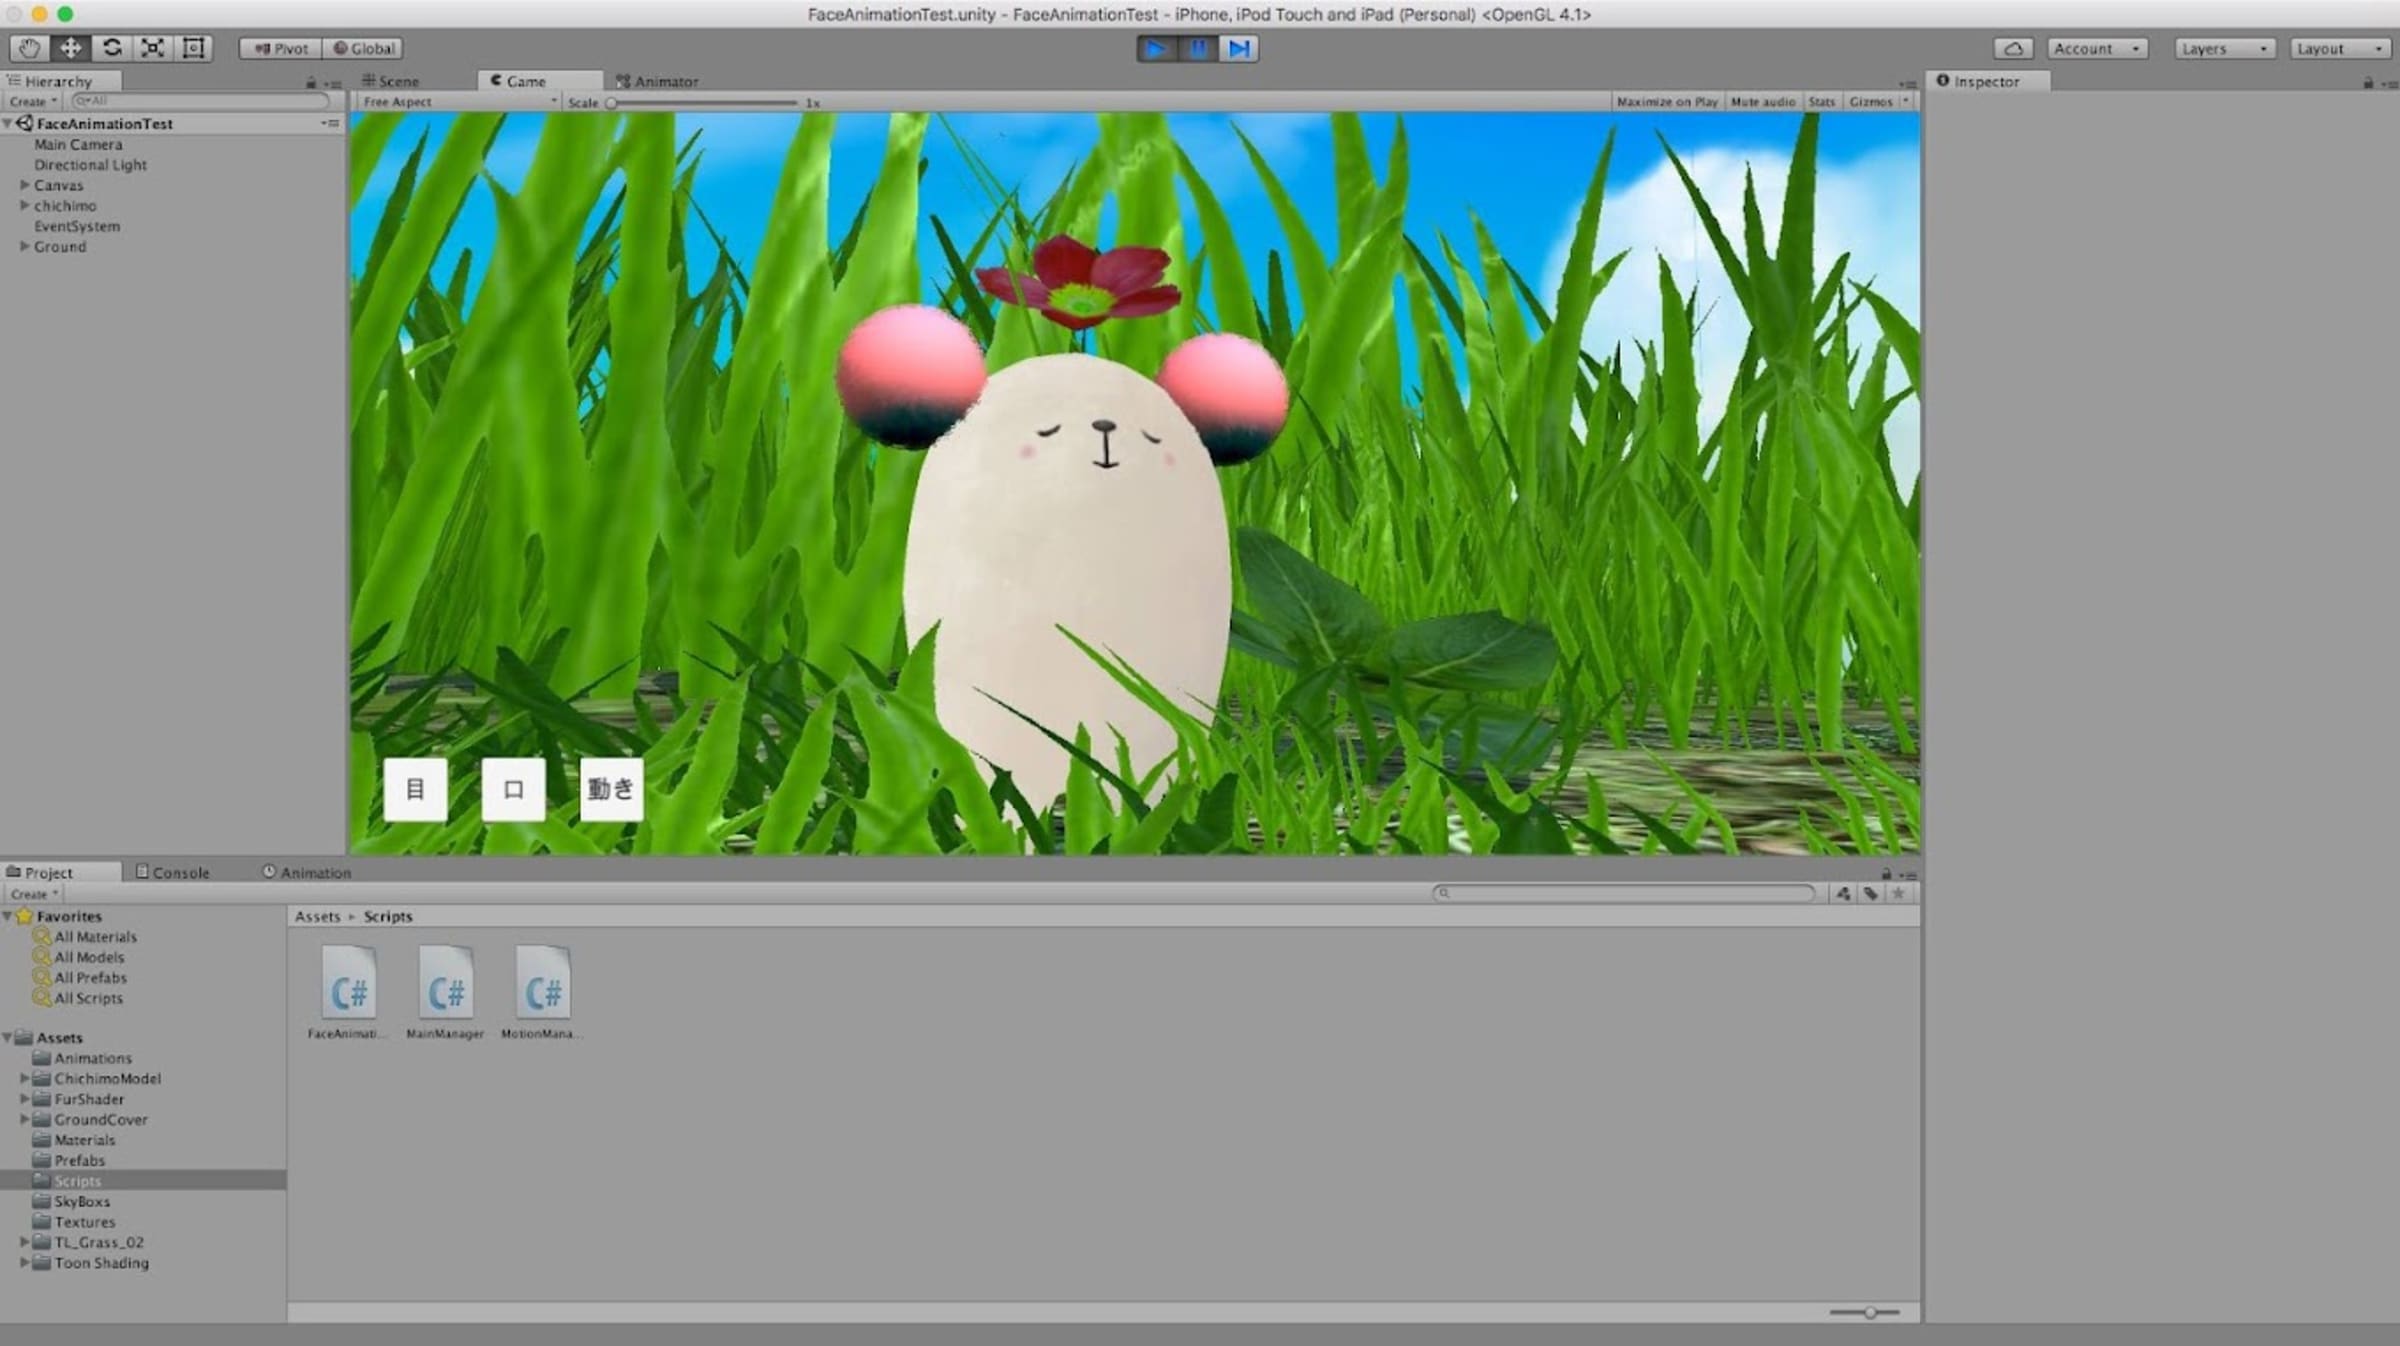Click the Pause playback button
The image size is (2400, 1346).
point(1198,48)
